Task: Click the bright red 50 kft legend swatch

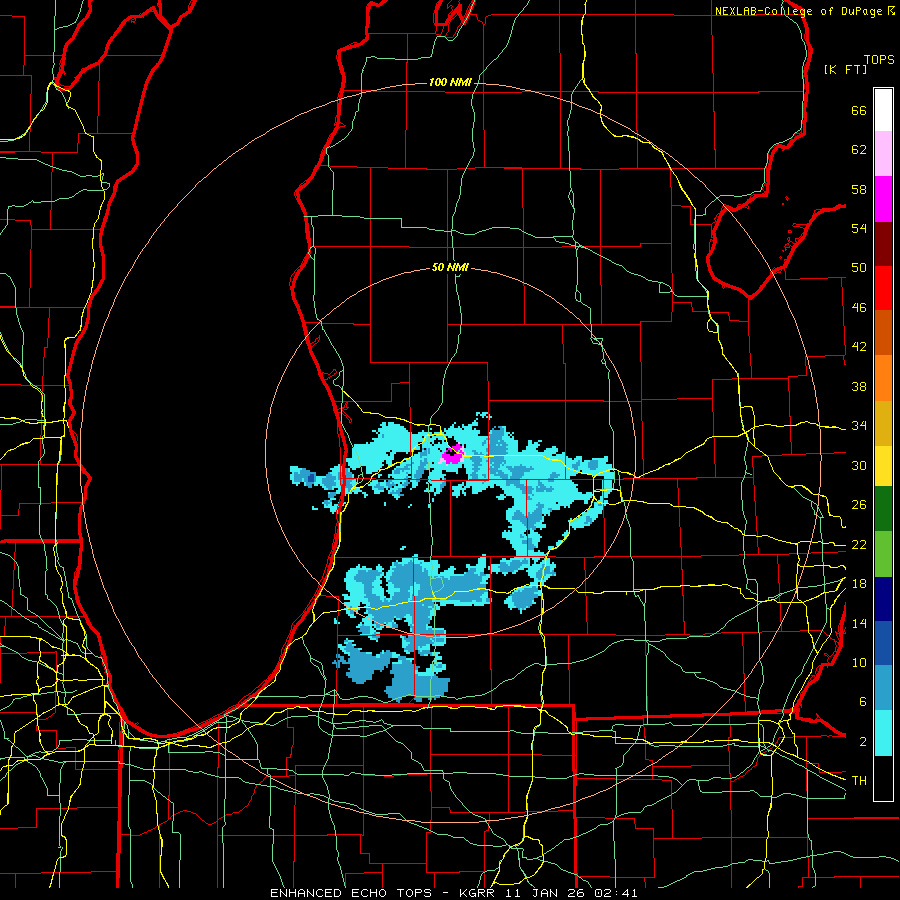Action: tap(883, 288)
